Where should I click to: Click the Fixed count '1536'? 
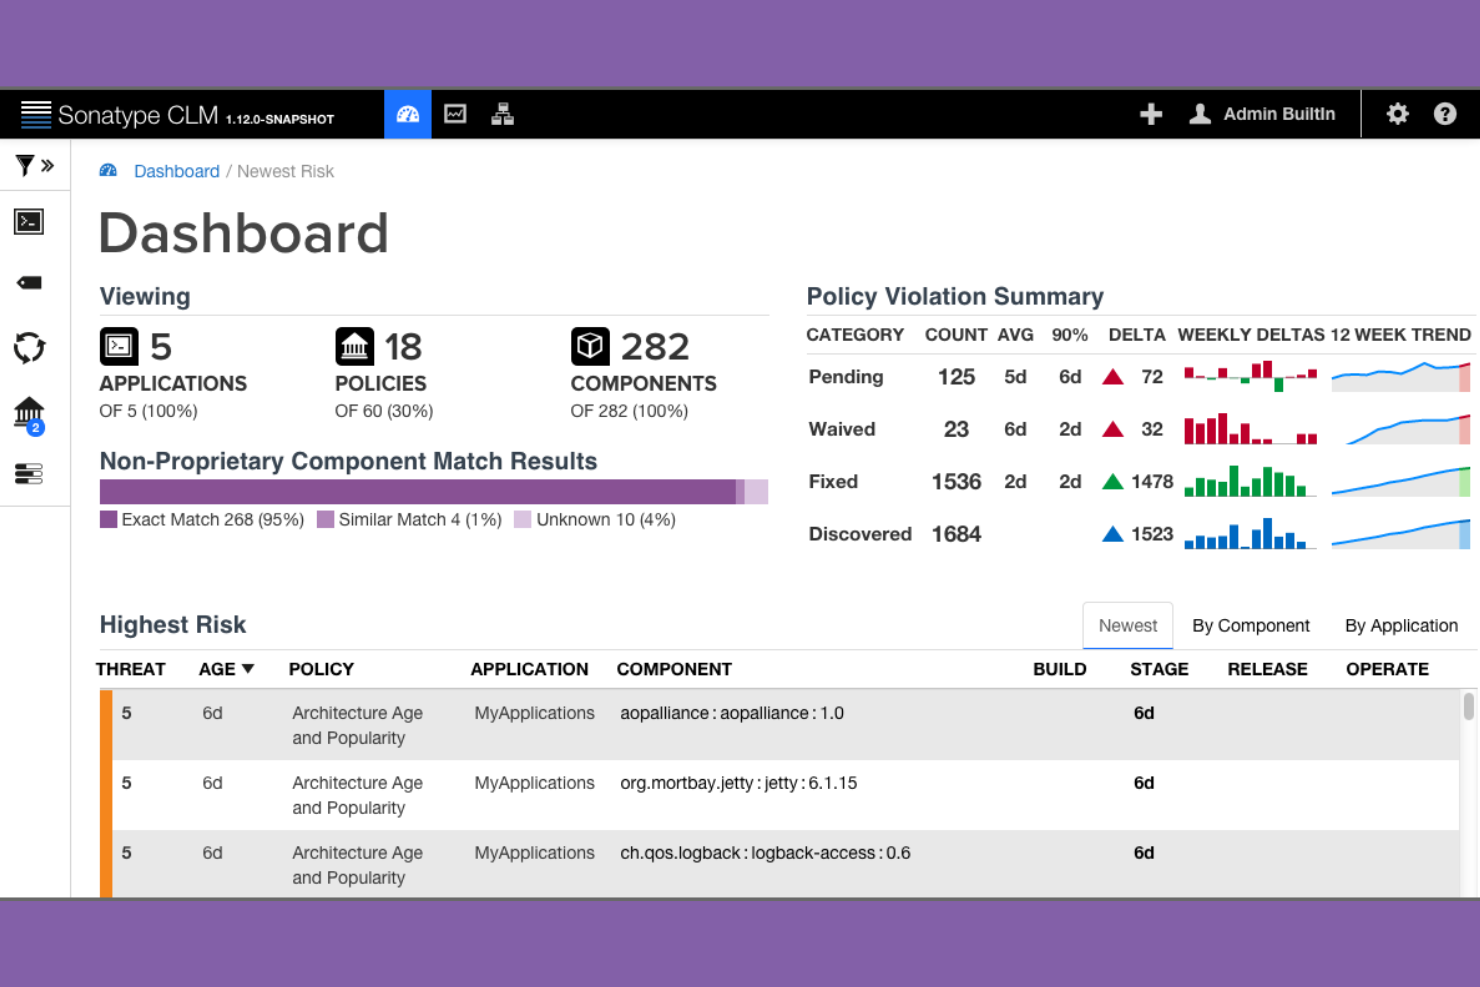tap(956, 482)
